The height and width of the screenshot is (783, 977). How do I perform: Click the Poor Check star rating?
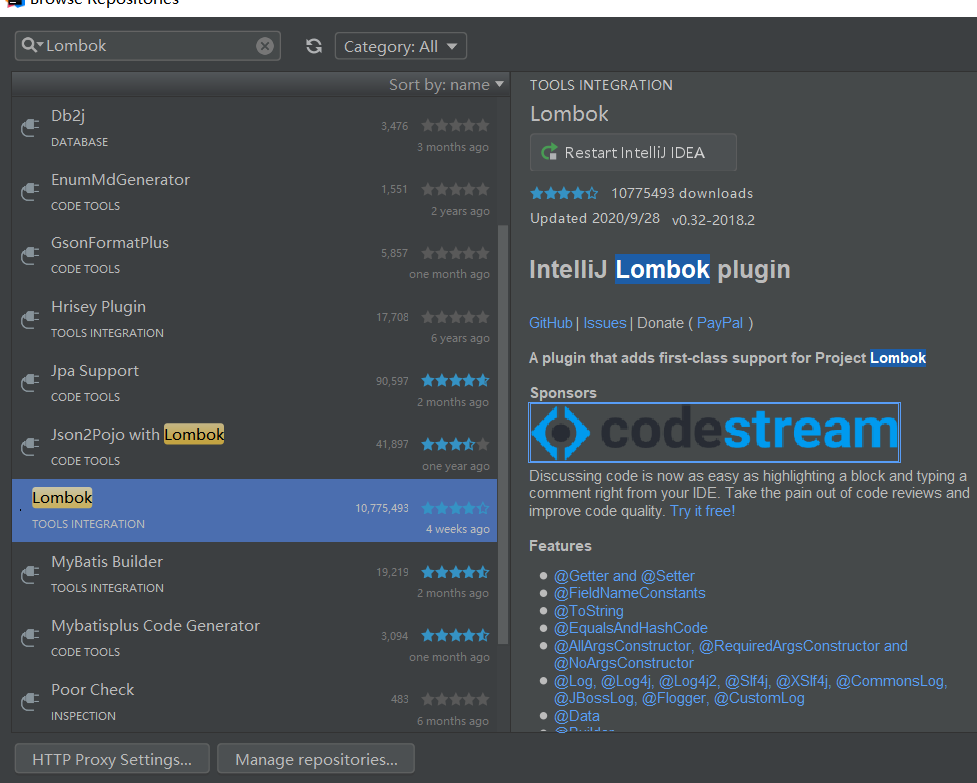coord(455,700)
